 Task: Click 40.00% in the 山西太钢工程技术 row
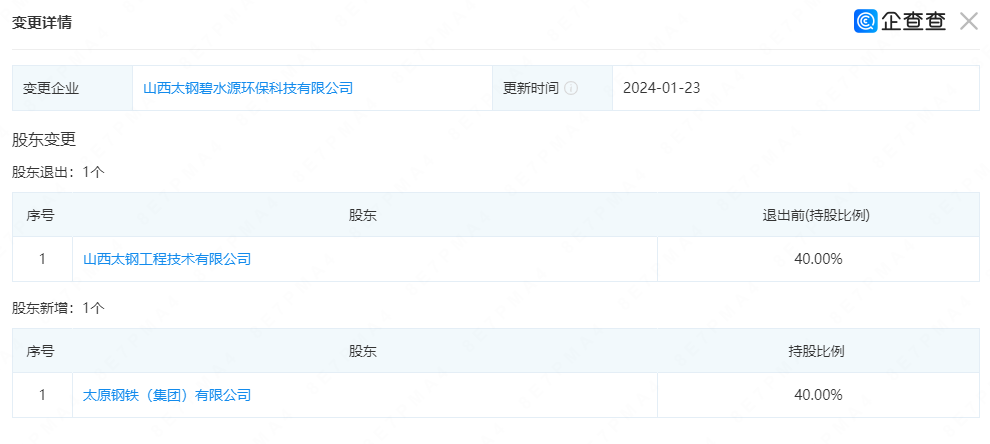tap(818, 259)
